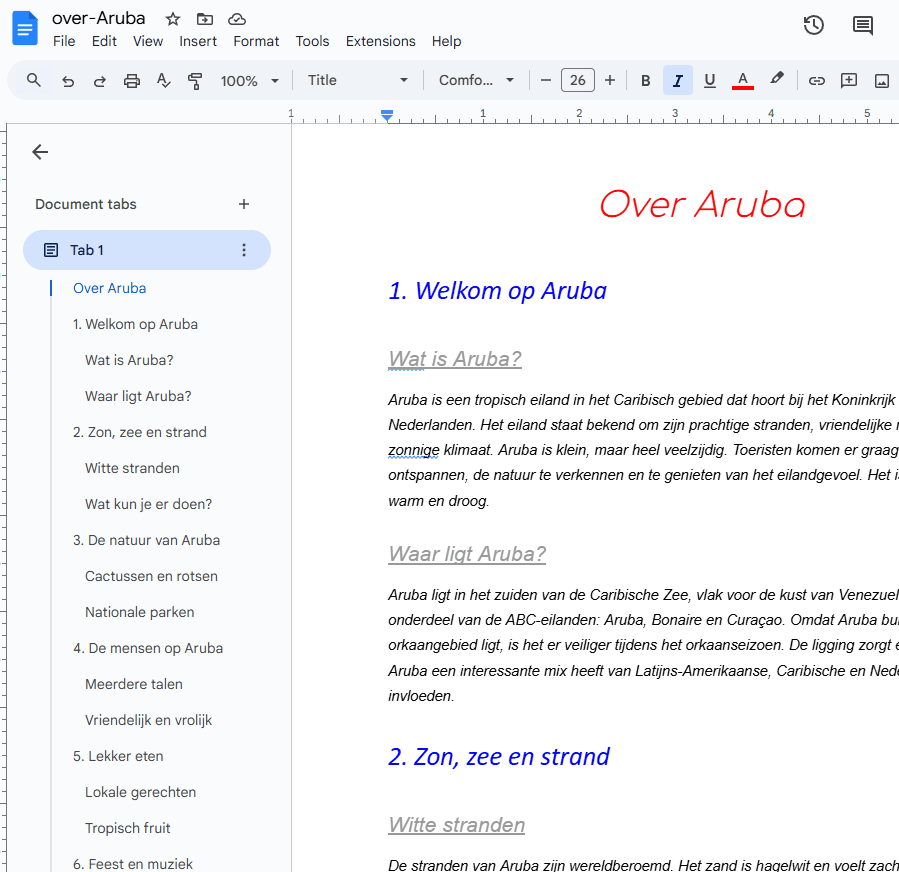The height and width of the screenshot is (872, 899).
Task: Open the red text color picker
Action: pos(743,81)
